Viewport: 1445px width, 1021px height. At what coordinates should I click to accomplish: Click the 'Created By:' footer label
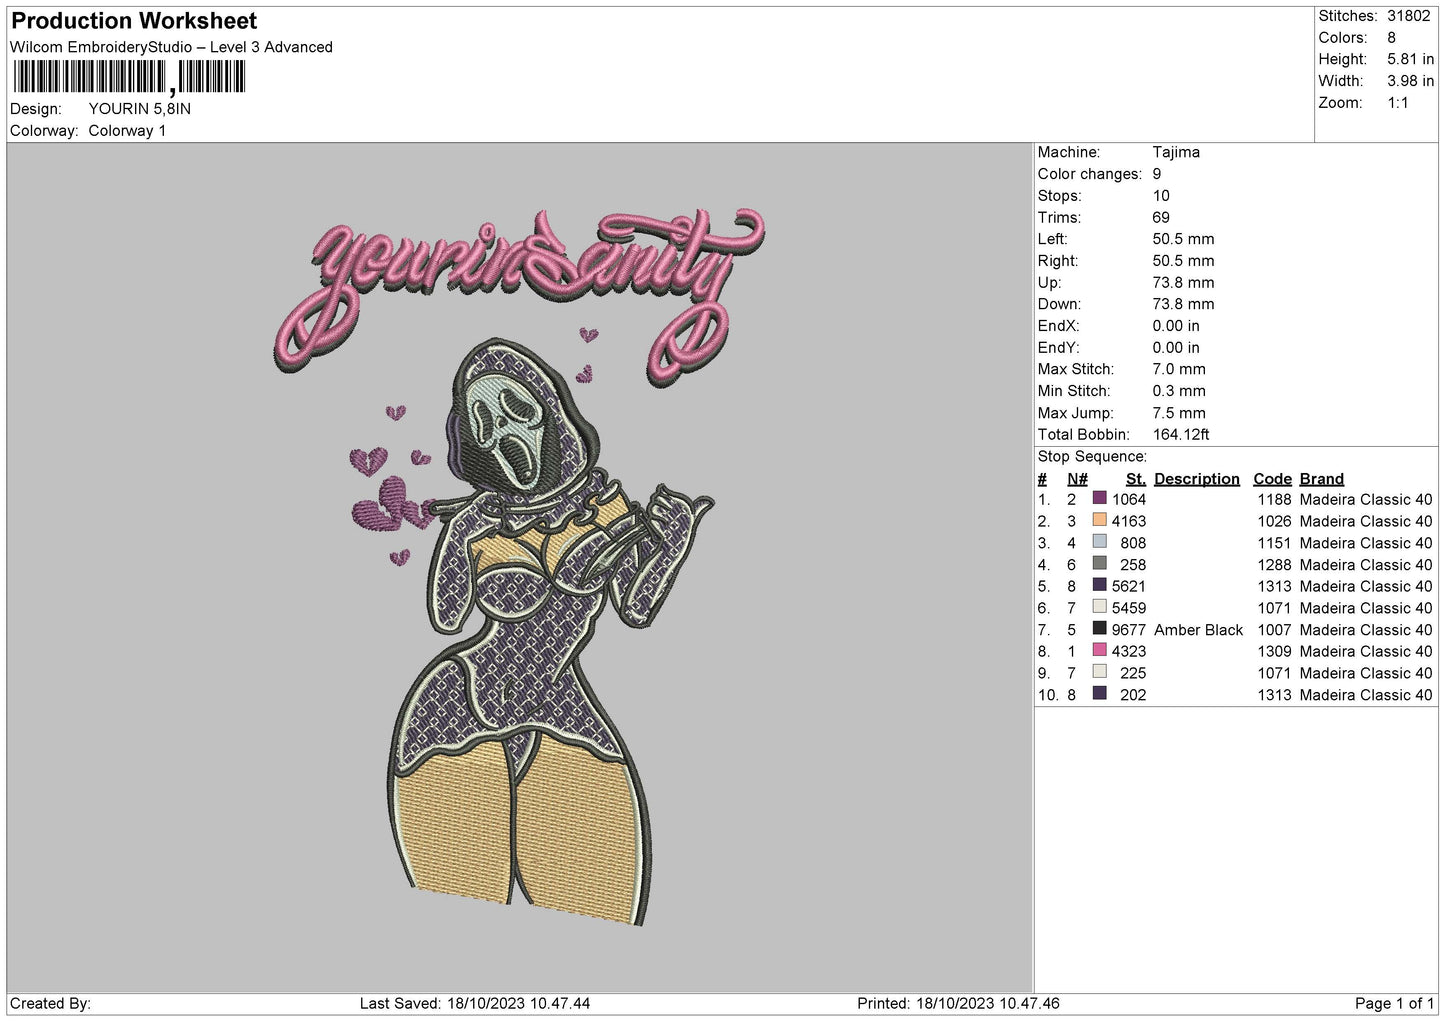50,1003
